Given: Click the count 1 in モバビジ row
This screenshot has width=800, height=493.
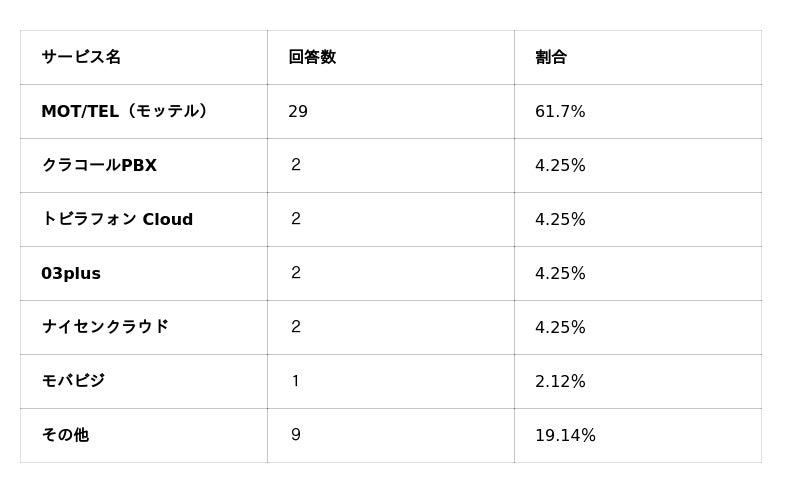Looking at the screenshot, I should tap(296, 381).
